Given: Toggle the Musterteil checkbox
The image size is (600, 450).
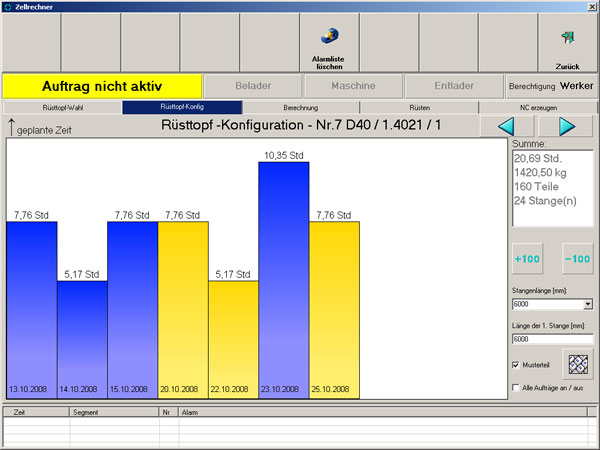Looking at the screenshot, I should coord(516,365).
